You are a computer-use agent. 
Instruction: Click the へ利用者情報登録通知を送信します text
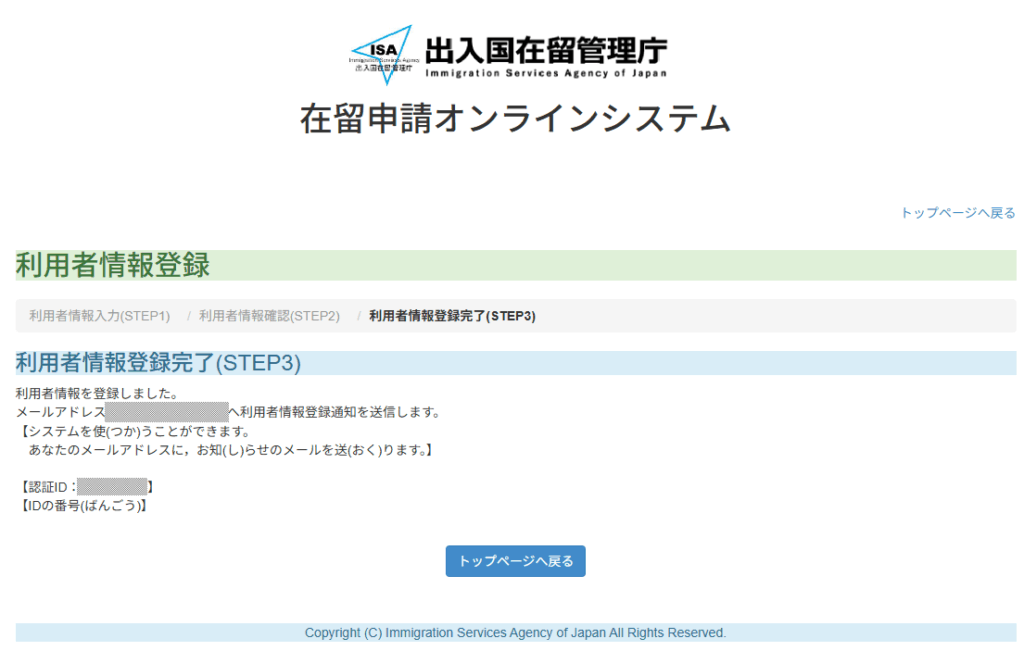334,412
